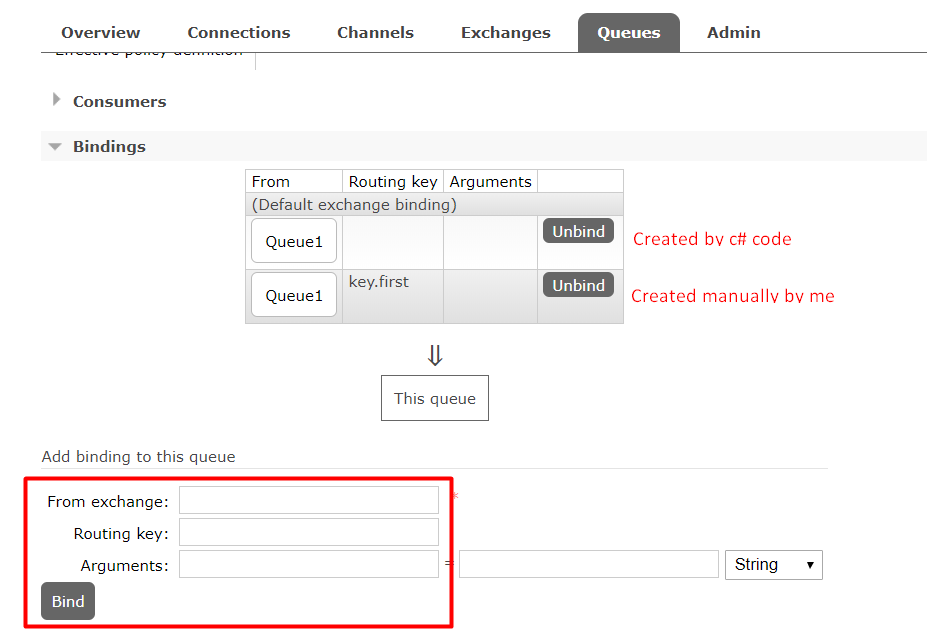Open Queue1 in the key.first row
This screenshot has height=644, width=927.
(x=293, y=294)
